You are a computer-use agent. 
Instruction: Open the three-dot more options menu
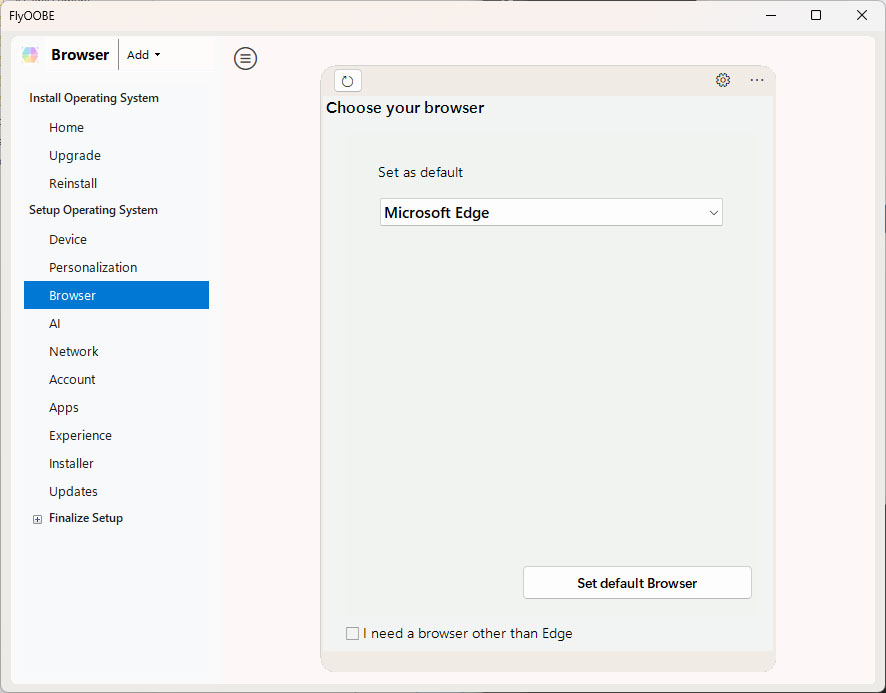click(x=757, y=81)
